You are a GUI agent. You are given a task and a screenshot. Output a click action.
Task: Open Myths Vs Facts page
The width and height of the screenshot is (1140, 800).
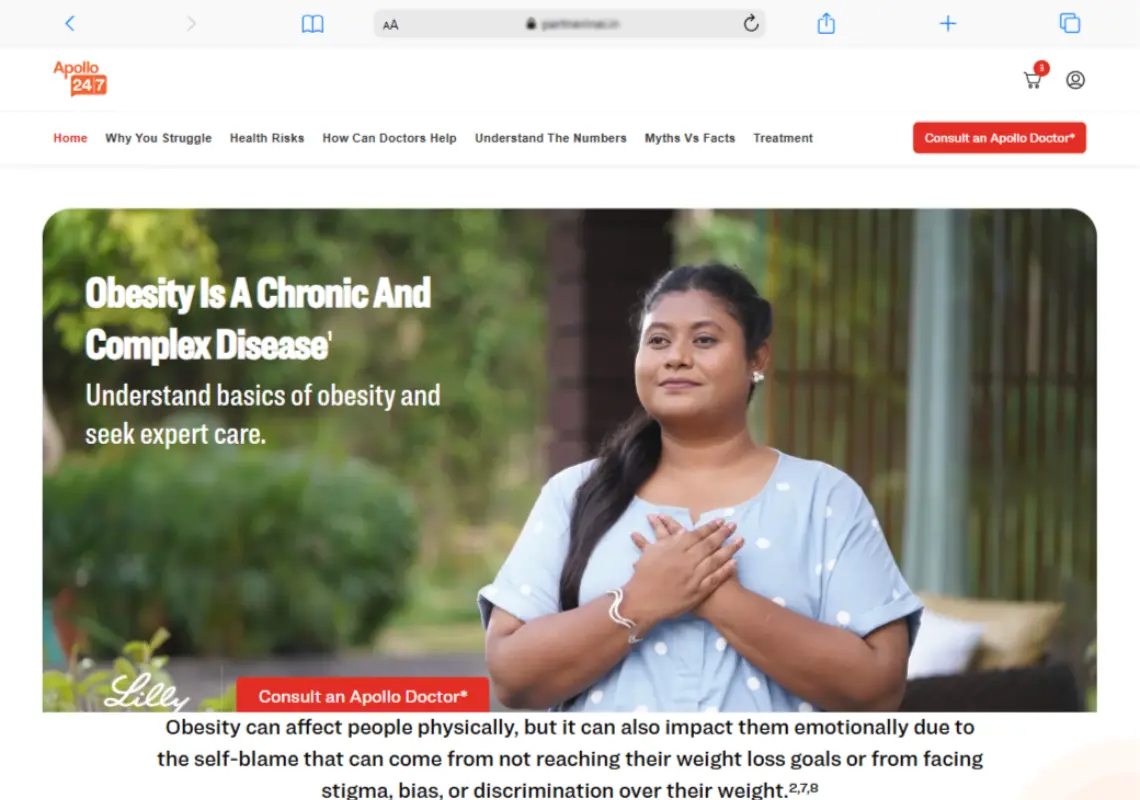[x=690, y=138]
